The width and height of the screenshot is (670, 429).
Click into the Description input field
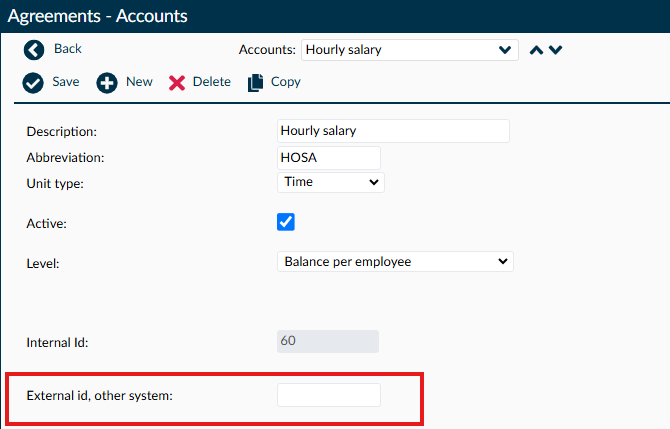point(393,131)
